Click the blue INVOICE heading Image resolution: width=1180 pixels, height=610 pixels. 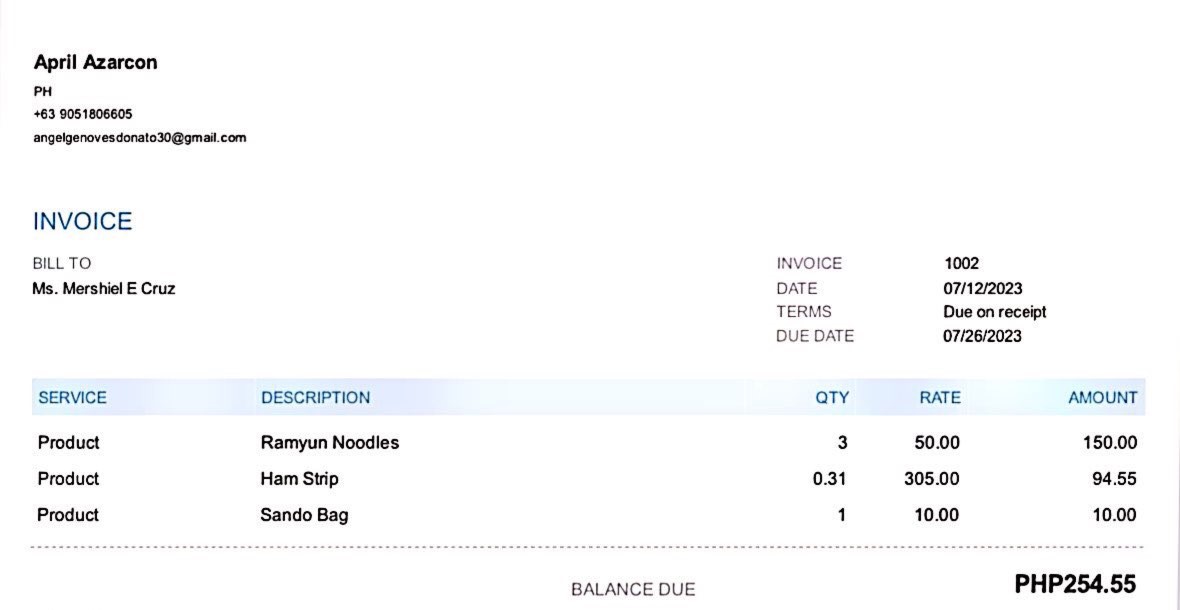[82, 221]
